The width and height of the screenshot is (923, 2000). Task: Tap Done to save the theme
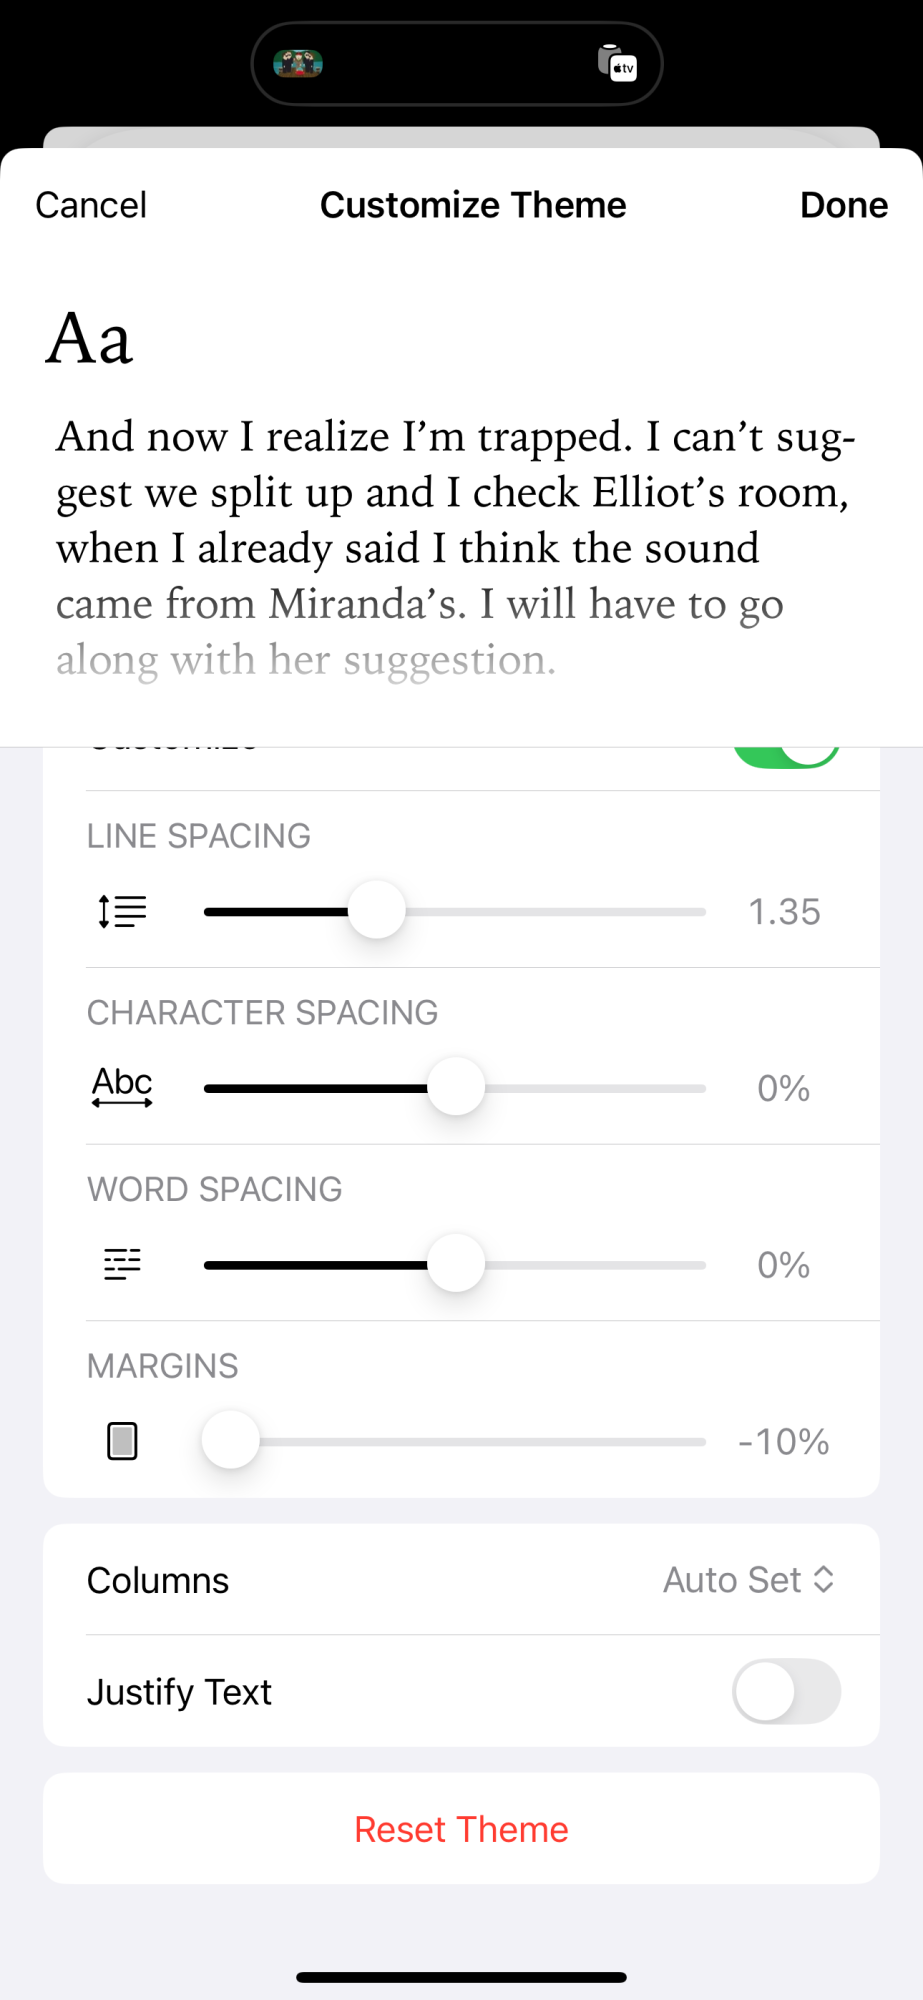pos(843,205)
